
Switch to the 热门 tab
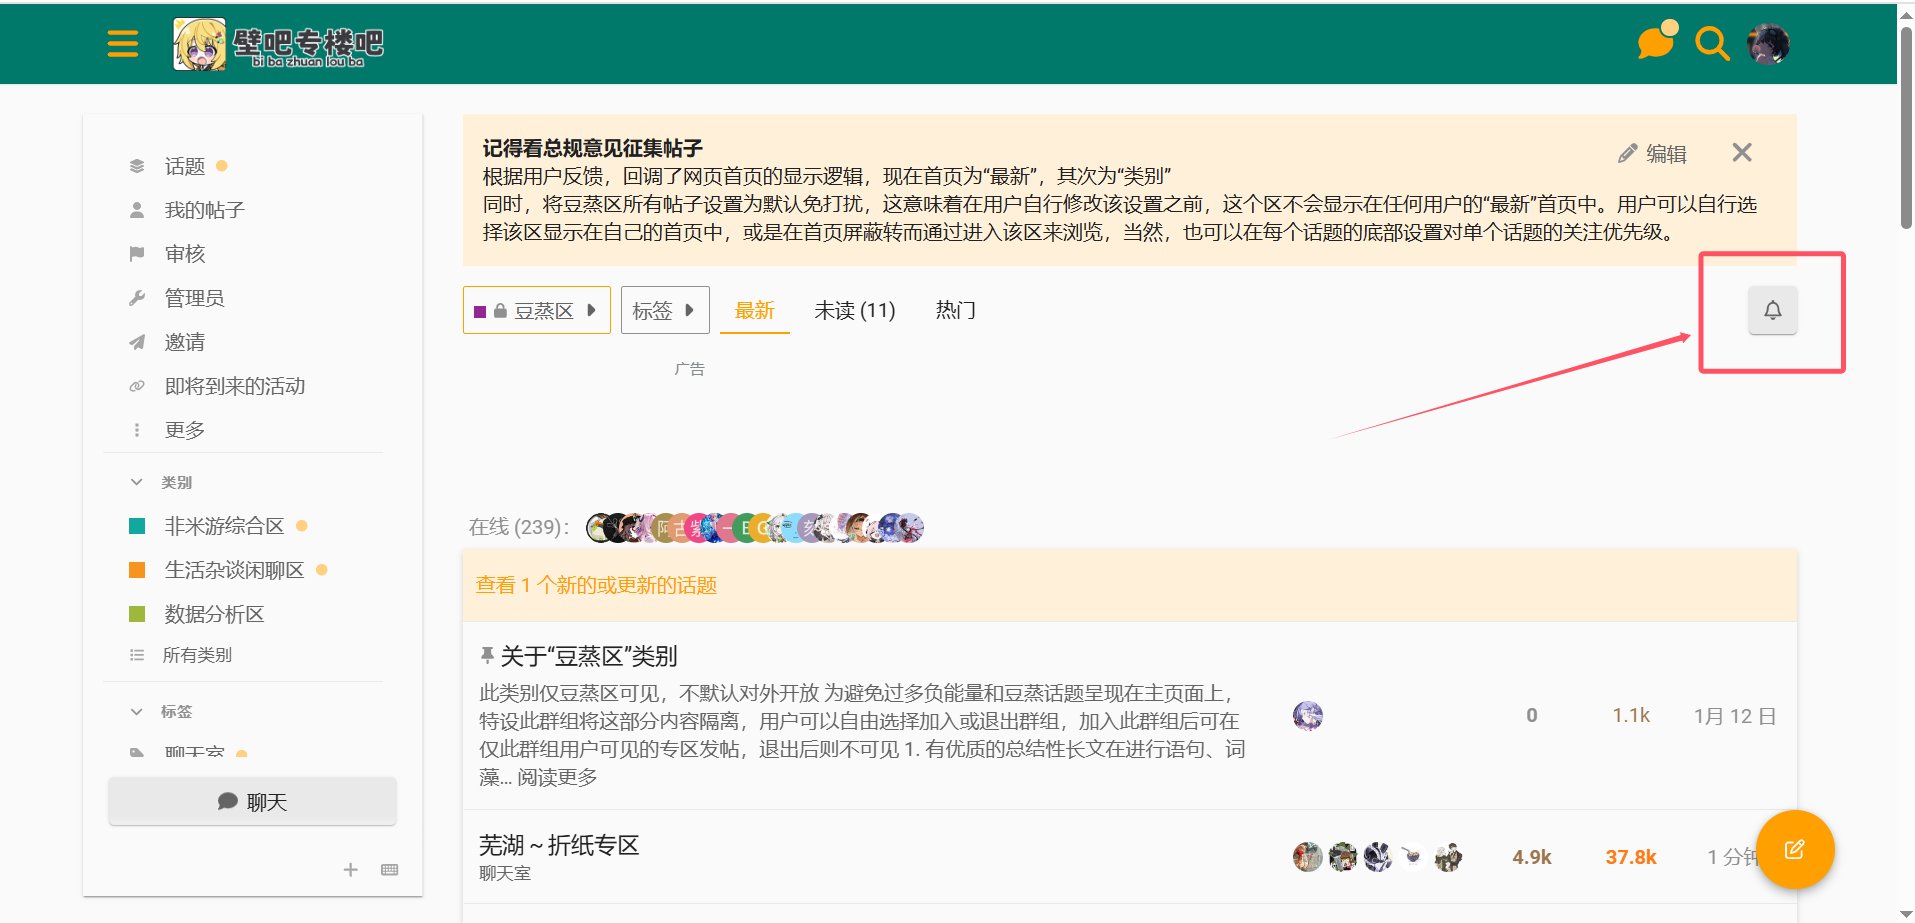955,310
